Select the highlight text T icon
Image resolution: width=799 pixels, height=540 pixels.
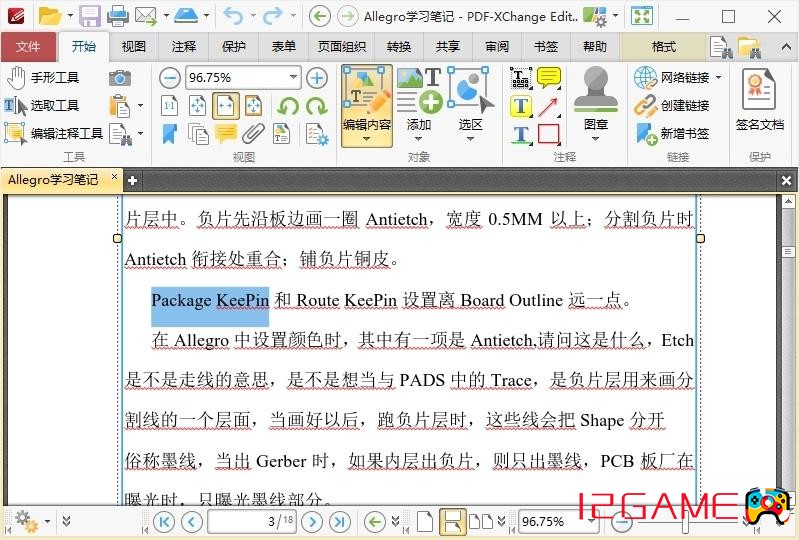tap(521, 106)
